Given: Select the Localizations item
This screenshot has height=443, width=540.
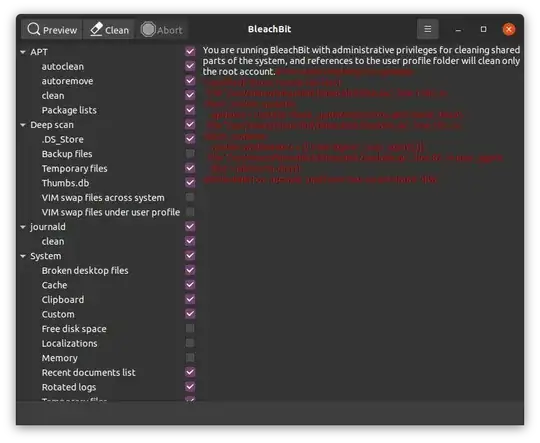Looking at the screenshot, I should point(70,343).
